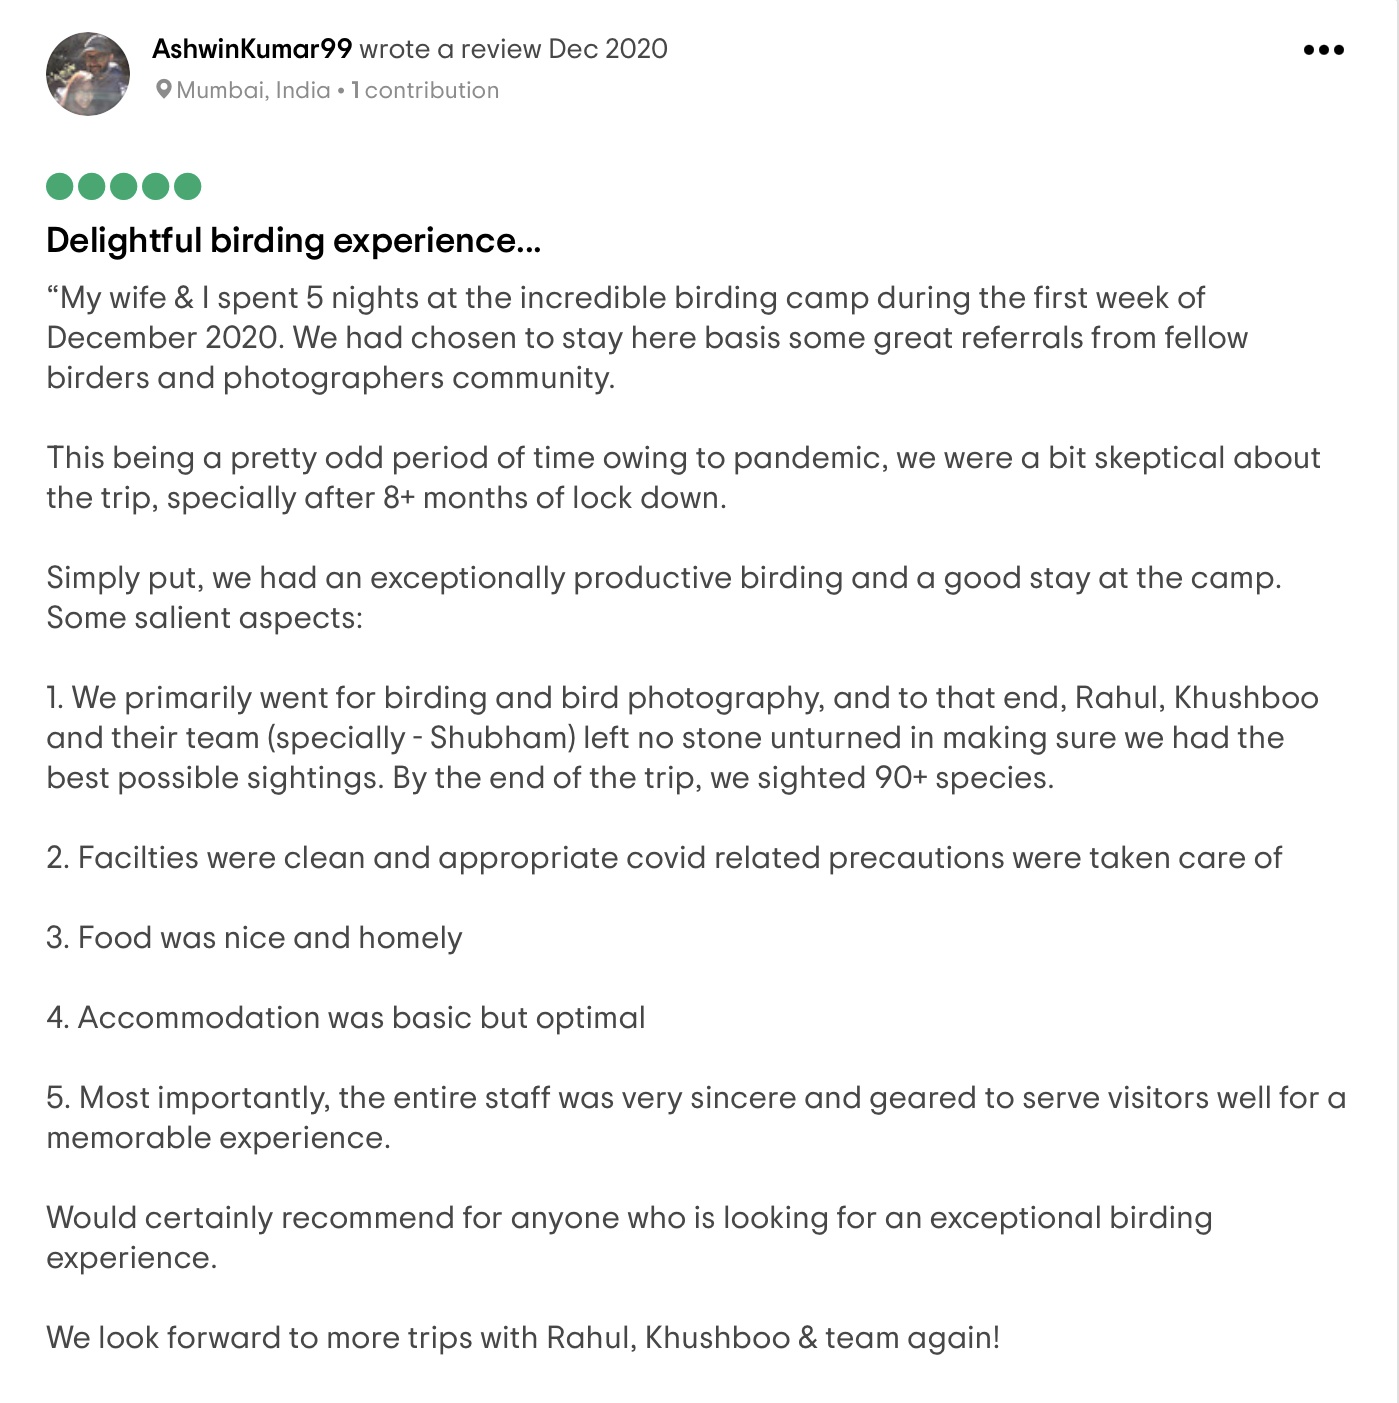Open the three-dot more options menu

click(1323, 50)
